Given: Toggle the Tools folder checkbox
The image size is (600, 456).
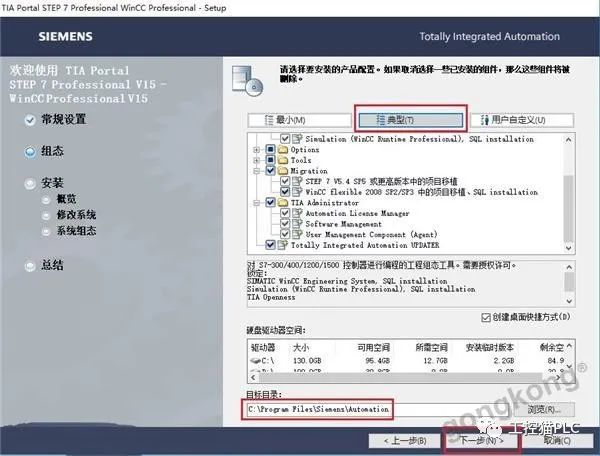Looking at the screenshot, I should point(270,160).
